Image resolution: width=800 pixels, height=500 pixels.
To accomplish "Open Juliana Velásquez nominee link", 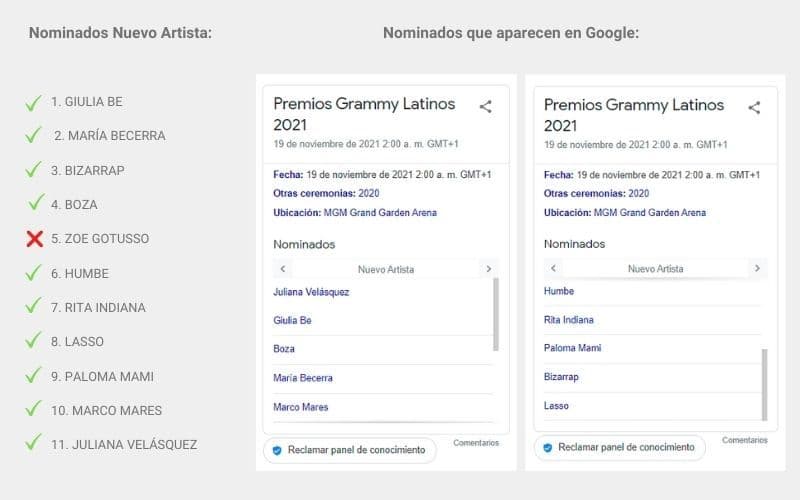I will [311, 292].
